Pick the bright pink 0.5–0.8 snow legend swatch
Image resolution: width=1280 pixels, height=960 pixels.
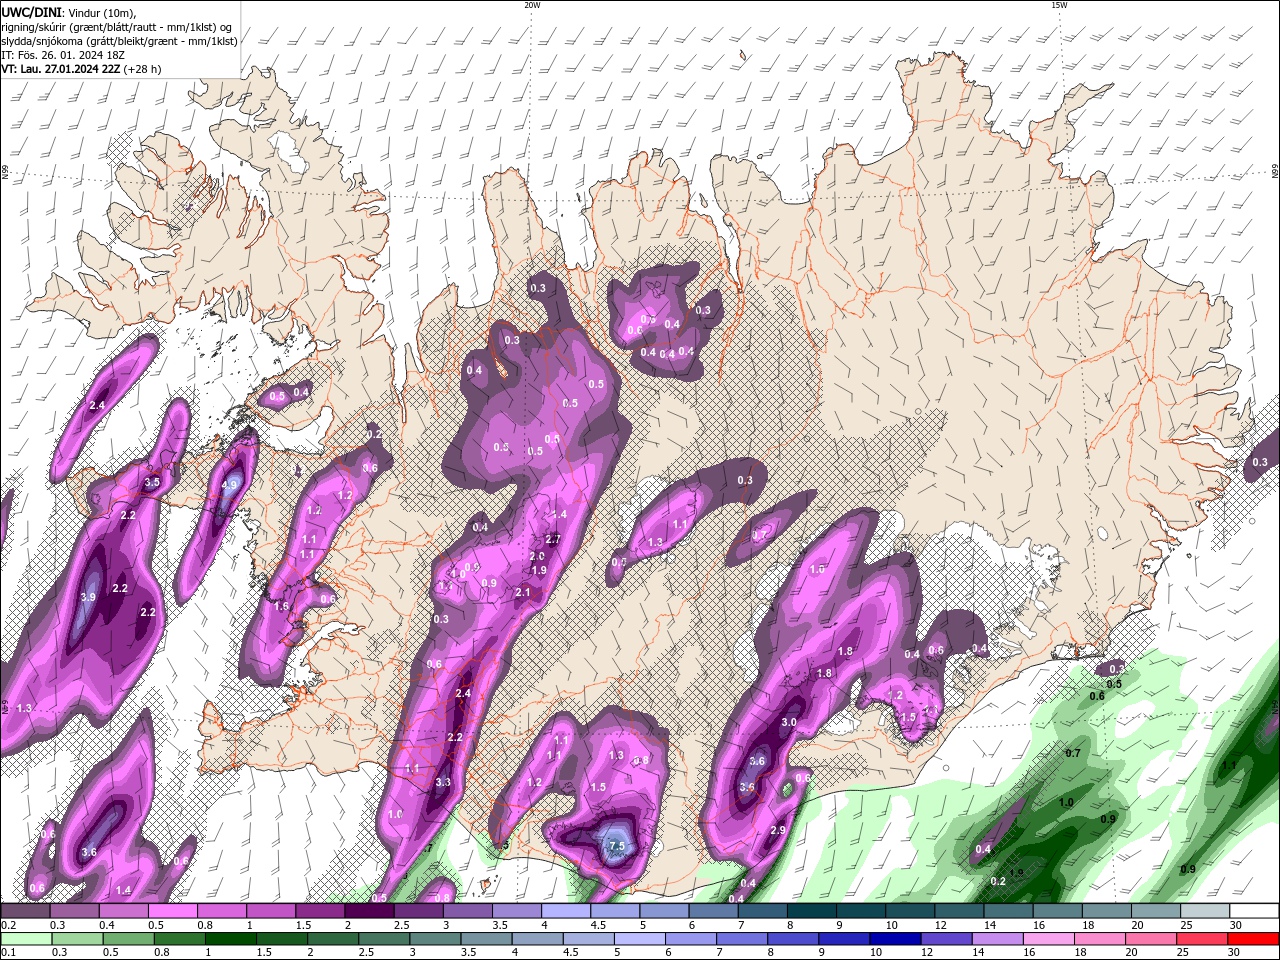(172, 911)
